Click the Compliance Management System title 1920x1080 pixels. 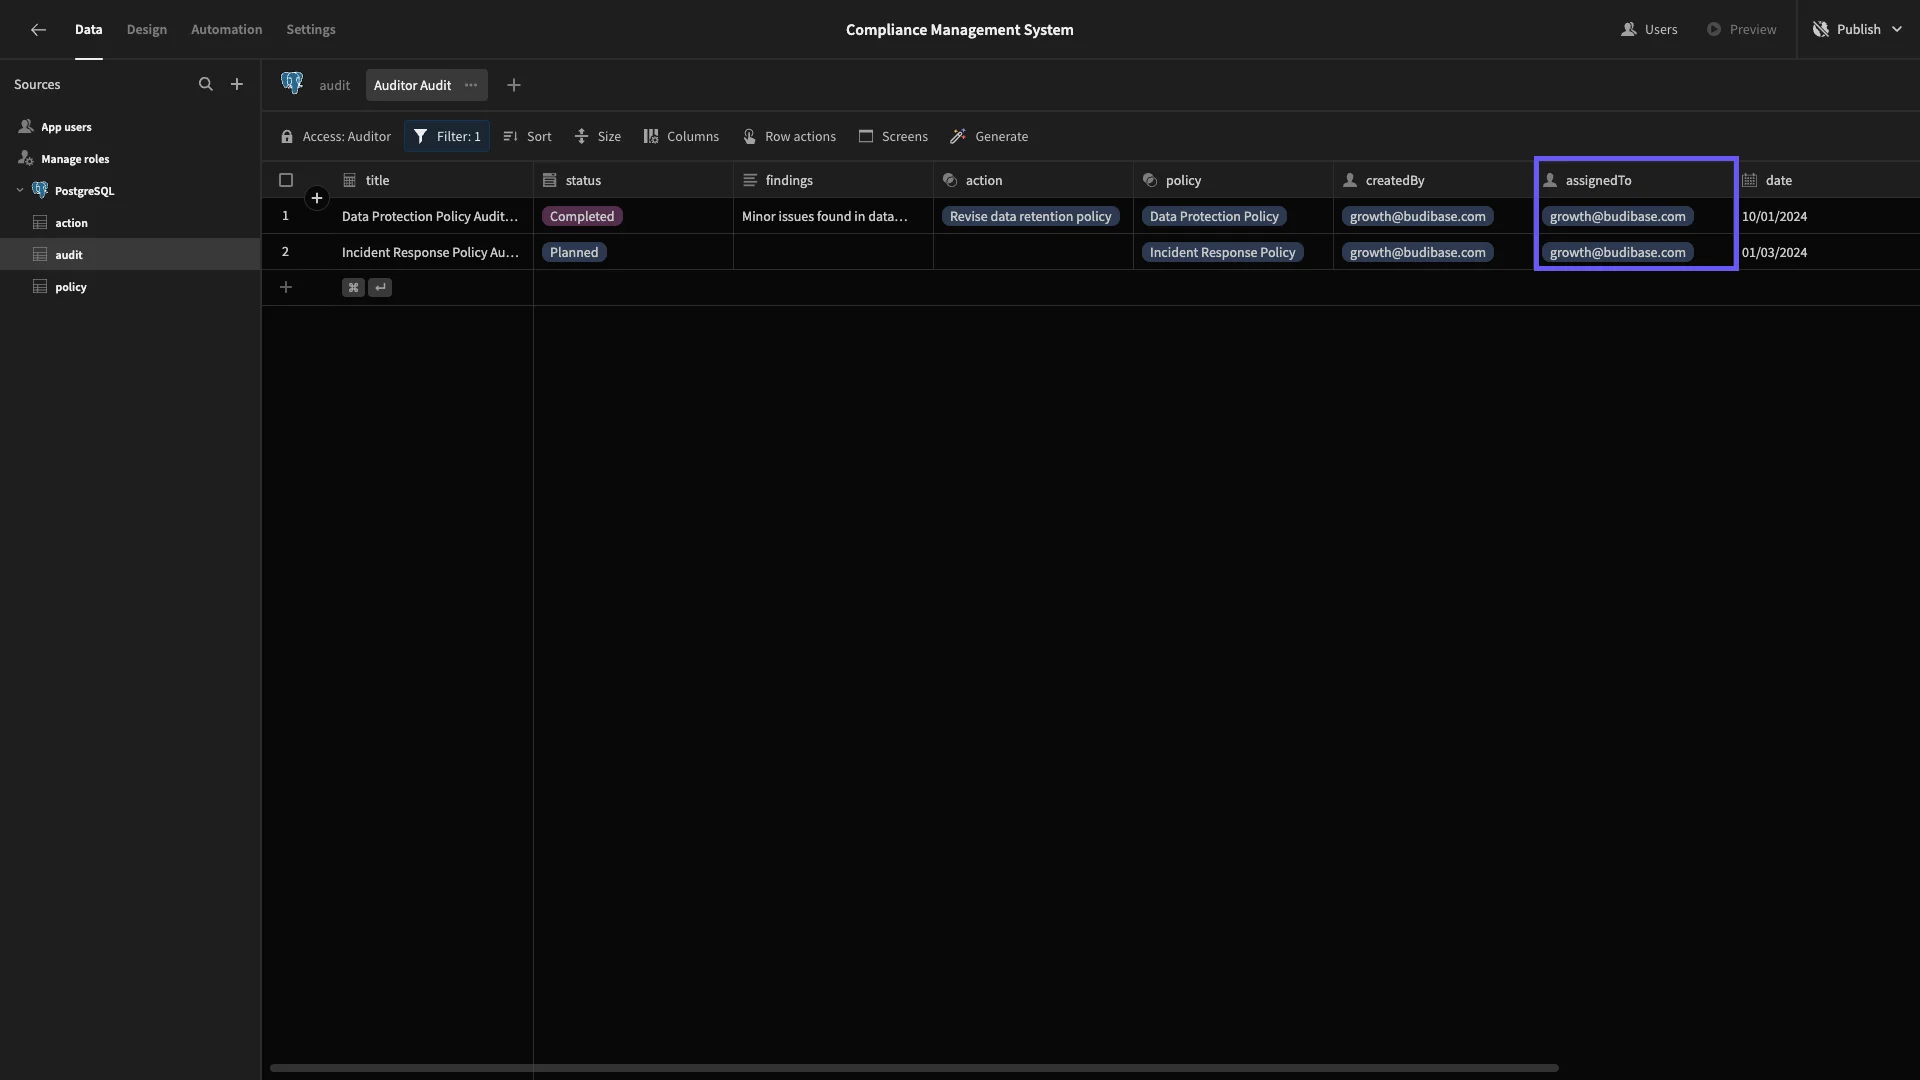[959, 30]
